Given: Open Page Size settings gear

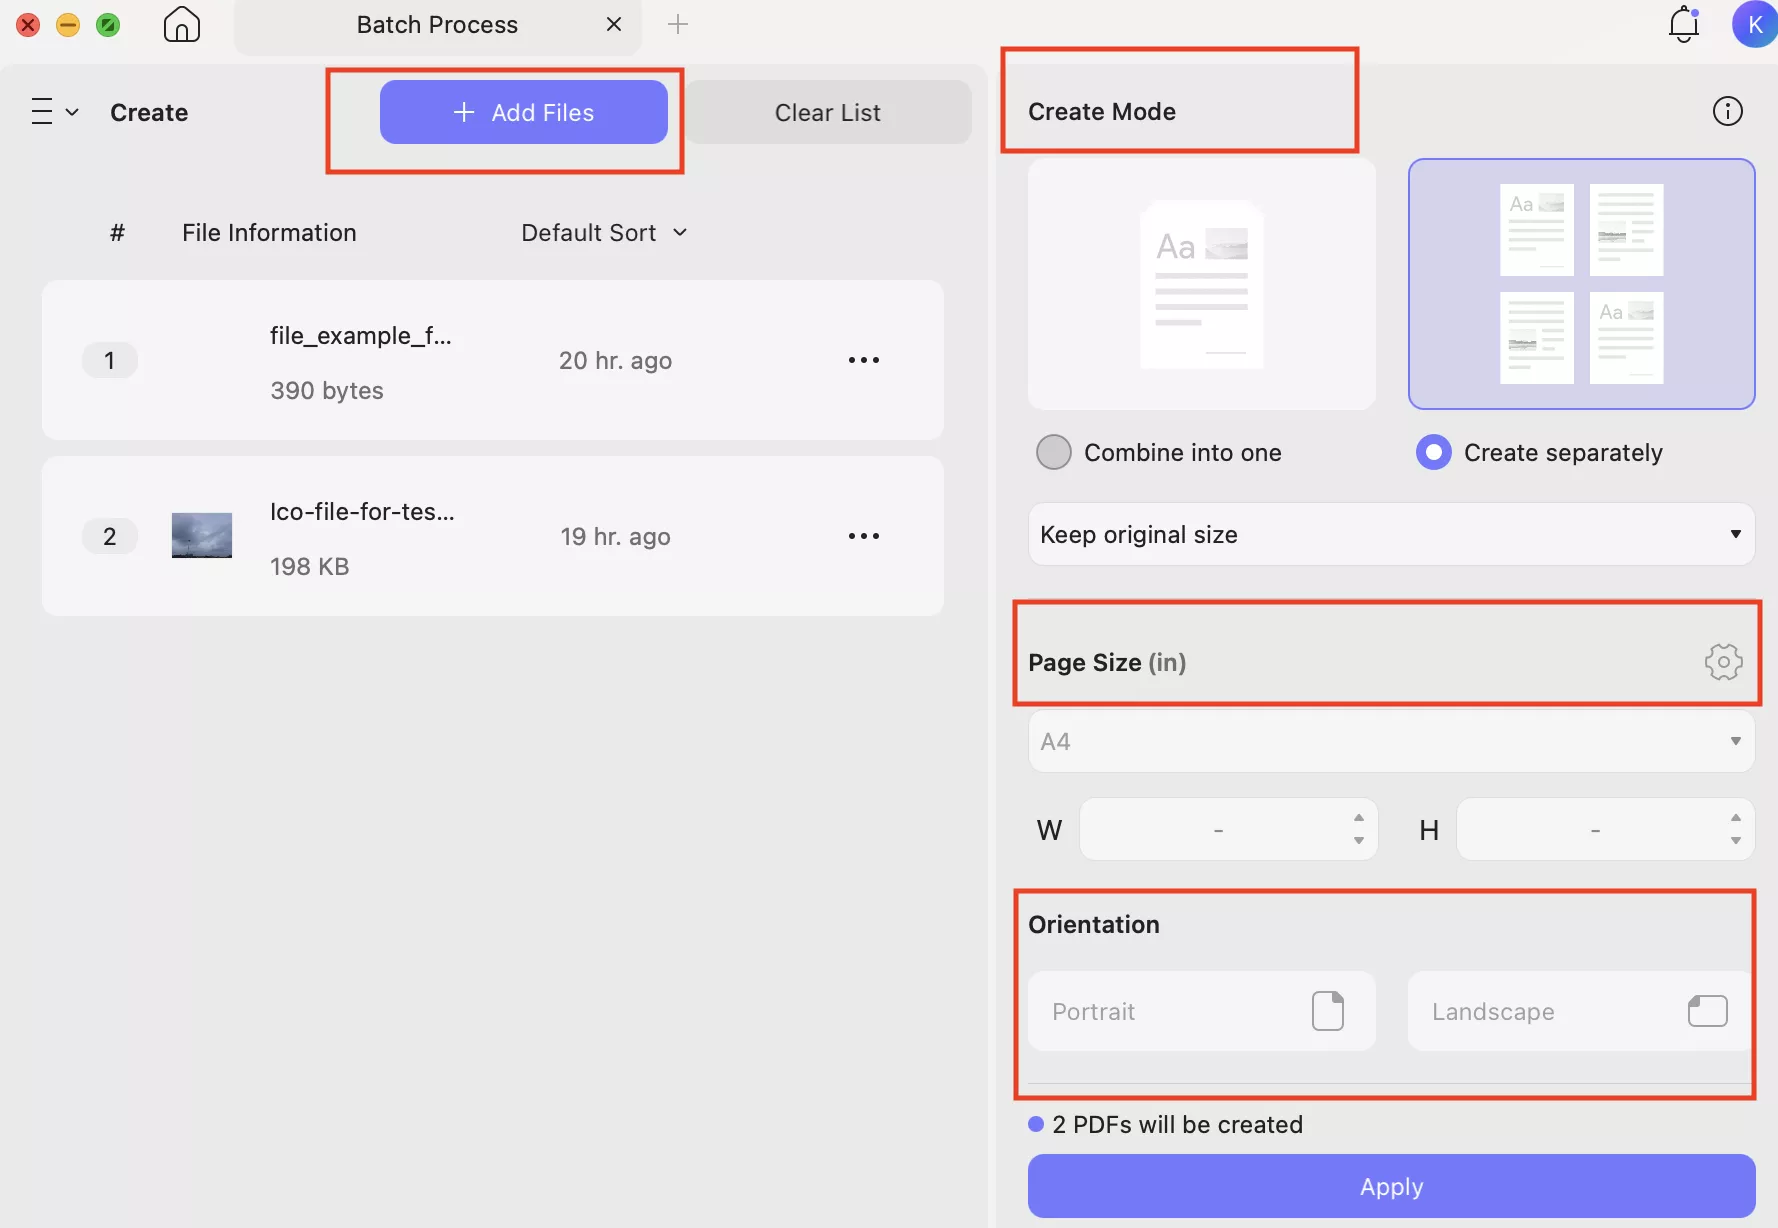Looking at the screenshot, I should coord(1724,661).
